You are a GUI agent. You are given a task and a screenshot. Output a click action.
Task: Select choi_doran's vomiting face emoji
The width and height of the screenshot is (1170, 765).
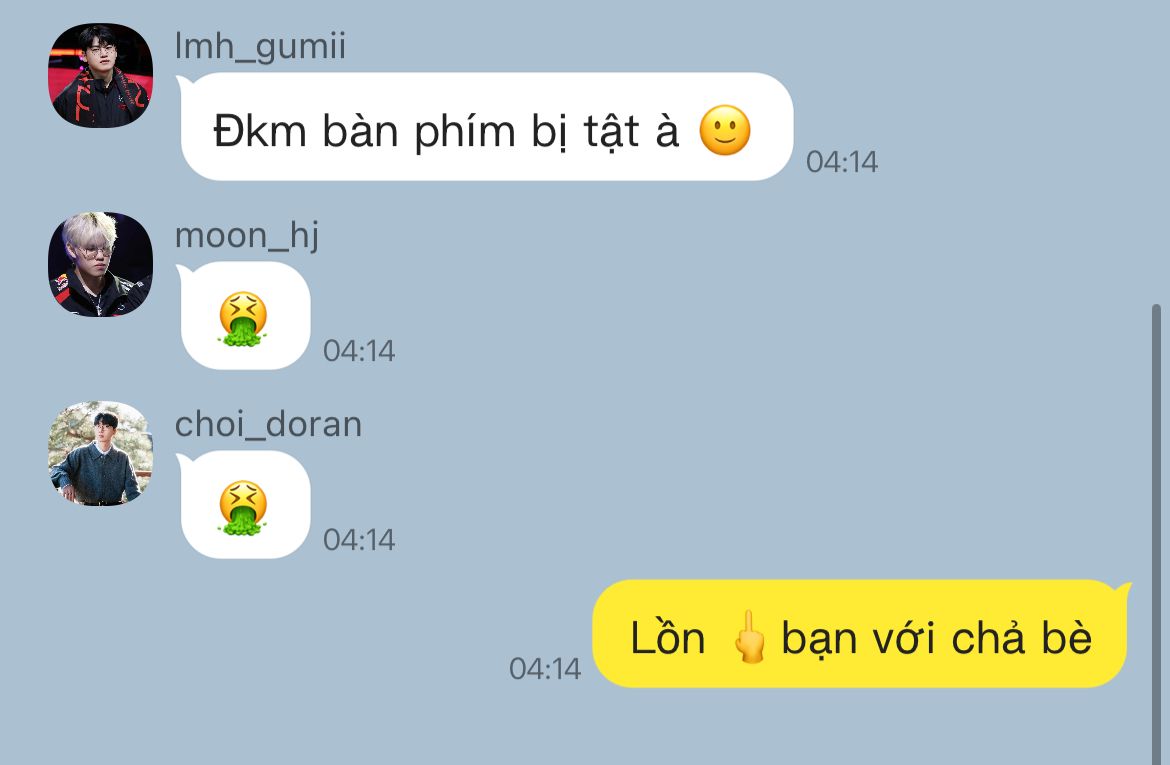(243, 508)
